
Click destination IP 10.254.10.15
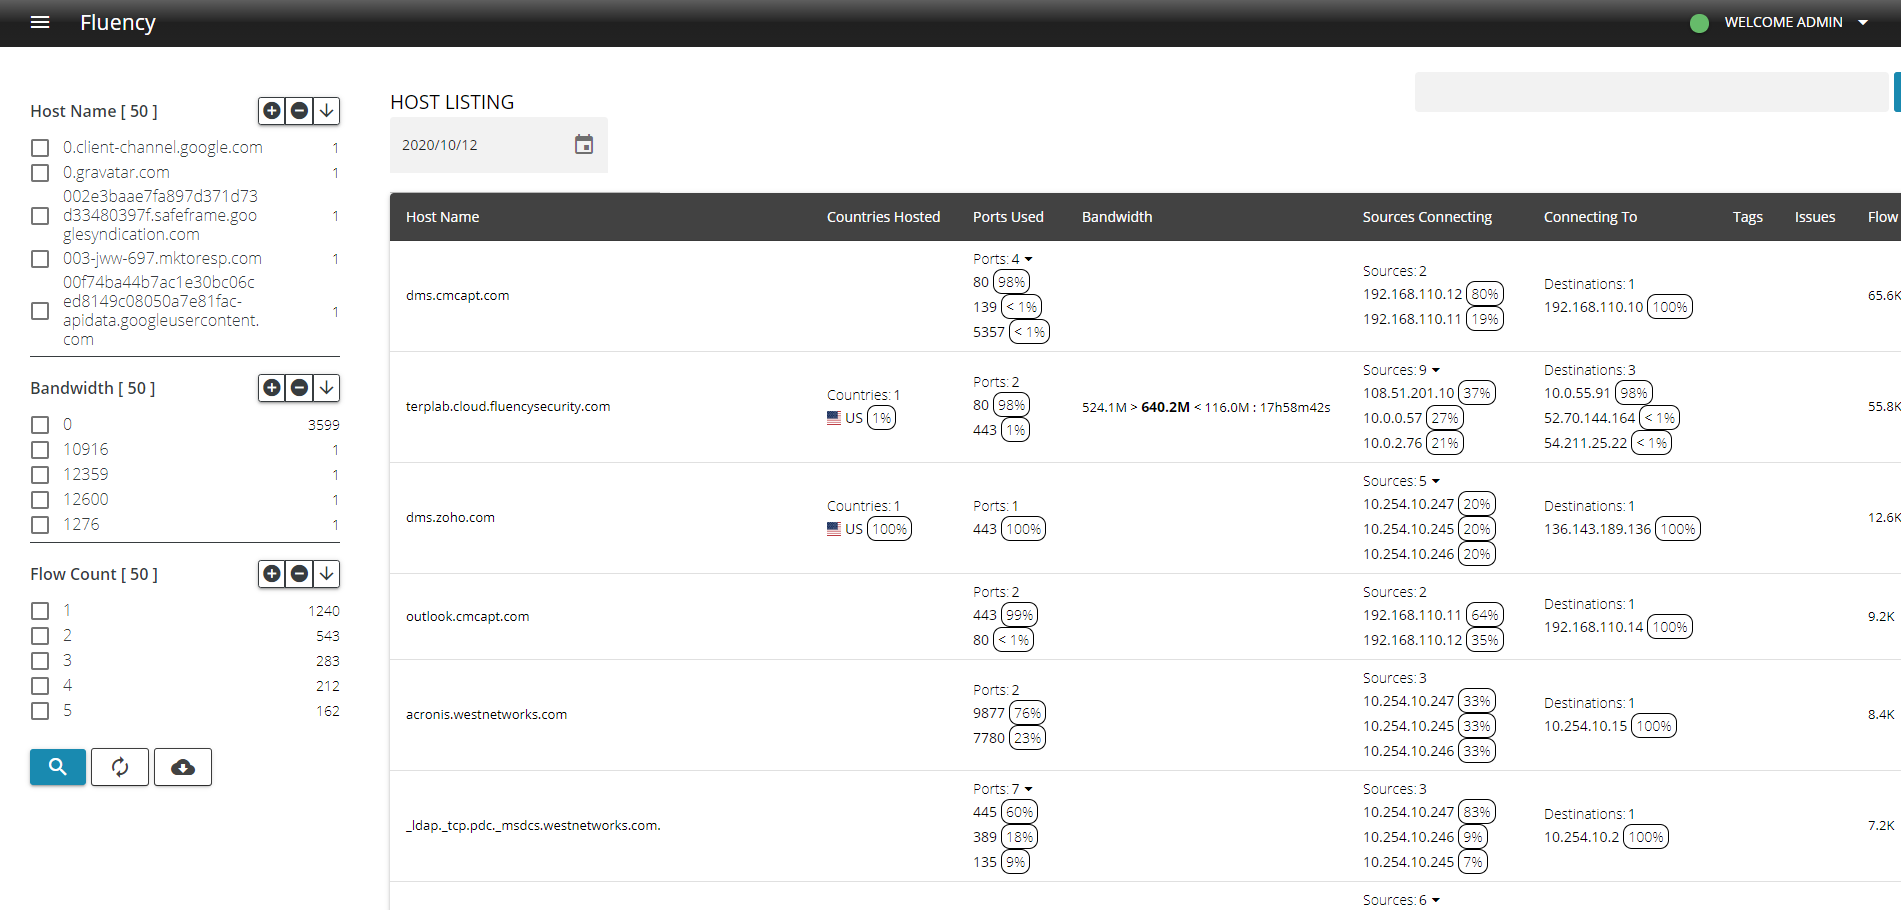point(1585,726)
